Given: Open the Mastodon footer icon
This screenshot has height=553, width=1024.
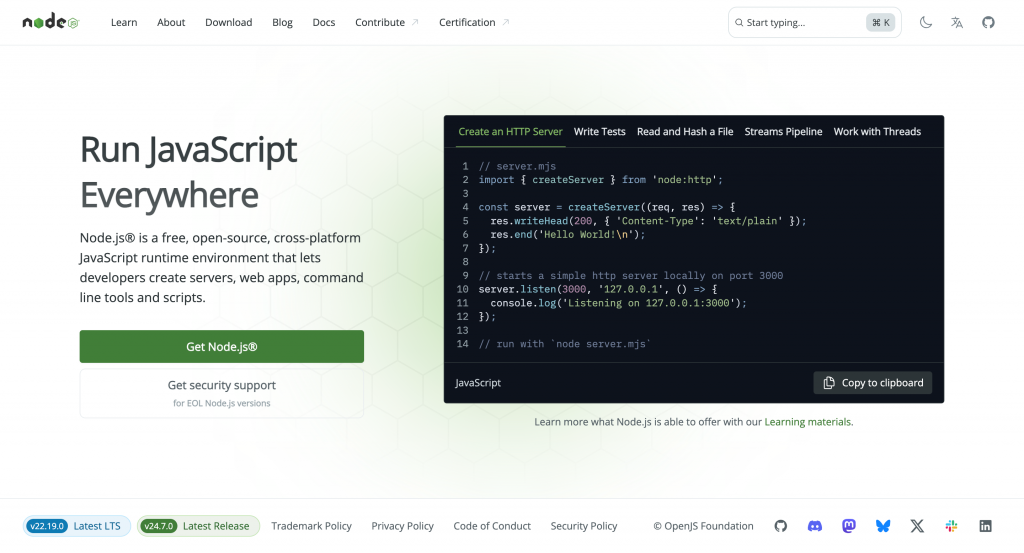Looking at the screenshot, I should [x=848, y=526].
